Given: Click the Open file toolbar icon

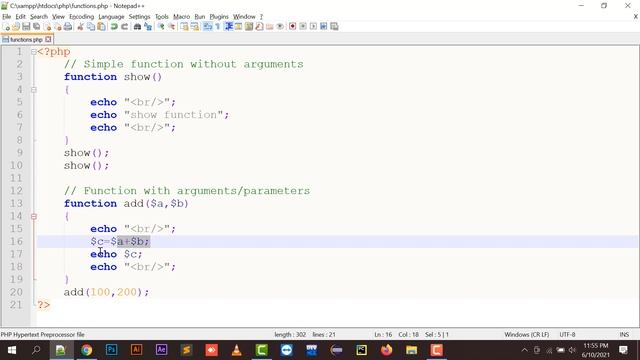Looking at the screenshot, I should (16, 27).
